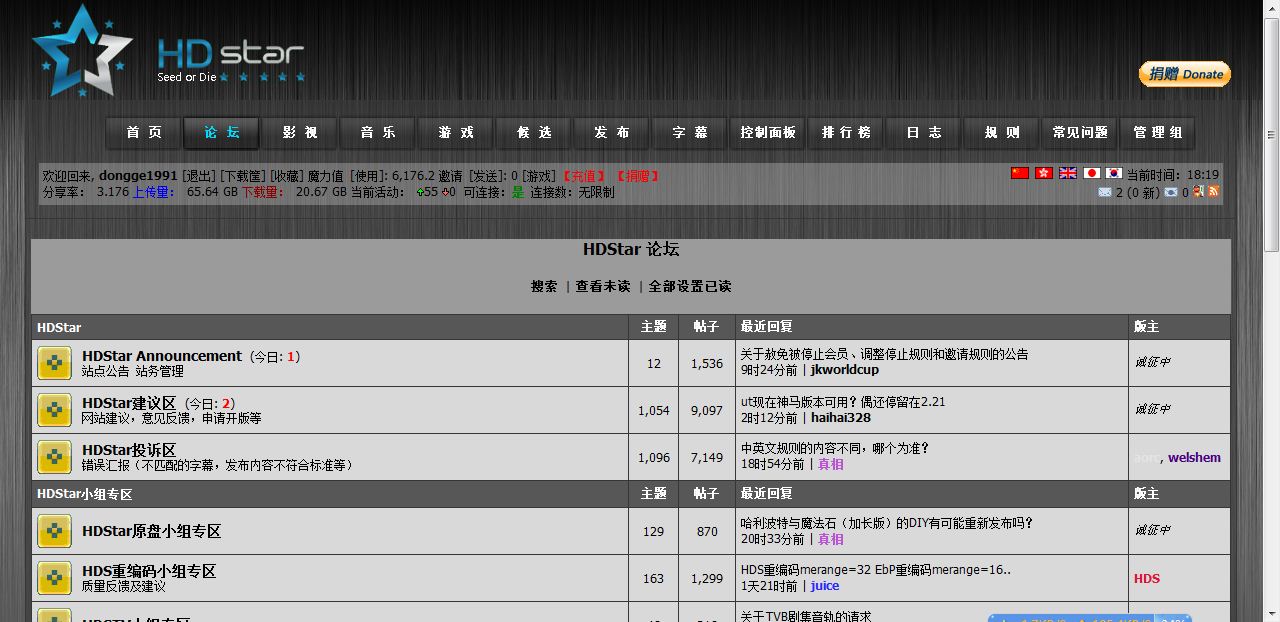Click the HDS重编码小组专区 forum status icon
Screen dimensions: 1280x622
pos(54,578)
